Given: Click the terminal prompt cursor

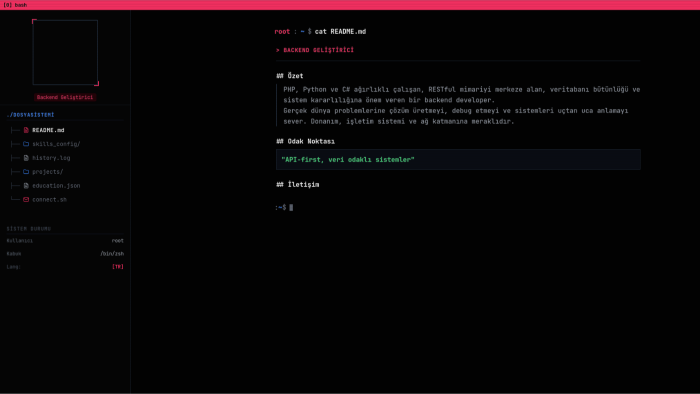Looking at the screenshot, I should click(291, 207).
